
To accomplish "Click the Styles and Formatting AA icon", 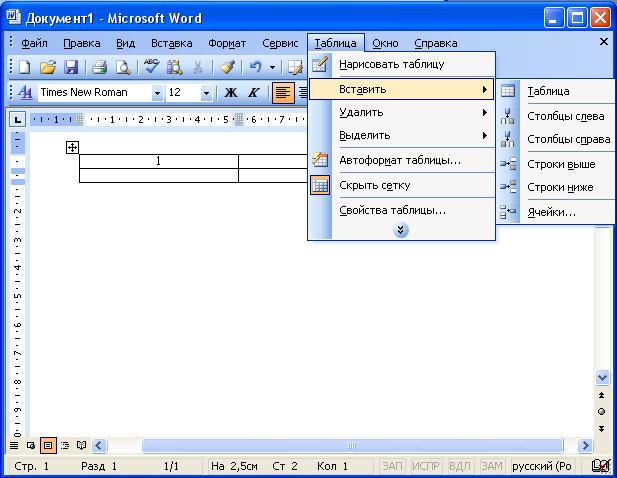I will click(25, 92).
